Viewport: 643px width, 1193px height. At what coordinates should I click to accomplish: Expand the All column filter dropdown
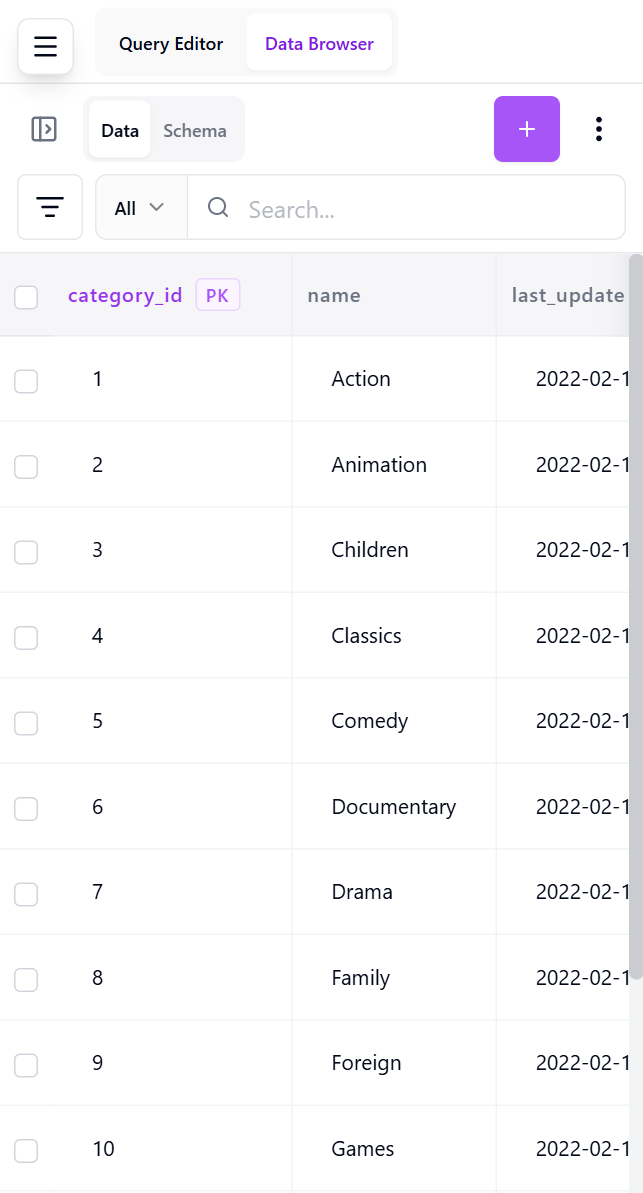pyautogui.click(x=140, y=208)
